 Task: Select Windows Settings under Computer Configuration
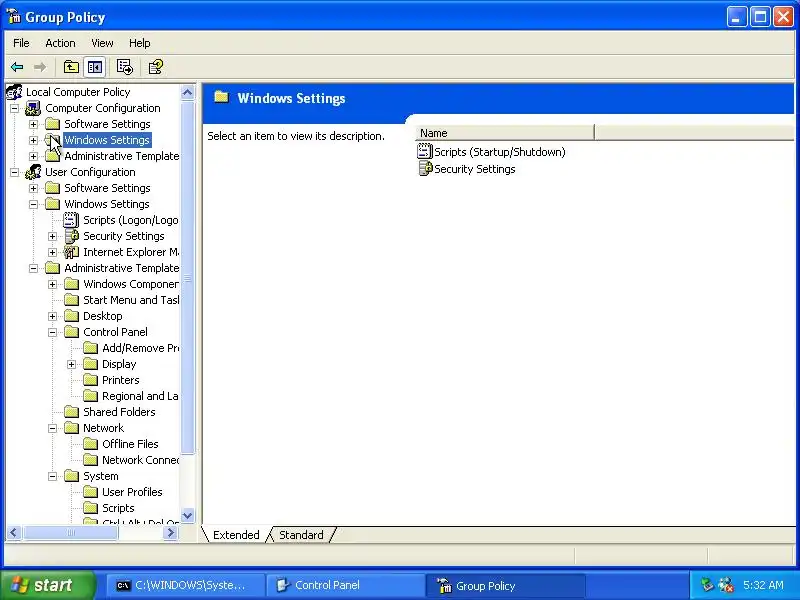click(107, 140)
